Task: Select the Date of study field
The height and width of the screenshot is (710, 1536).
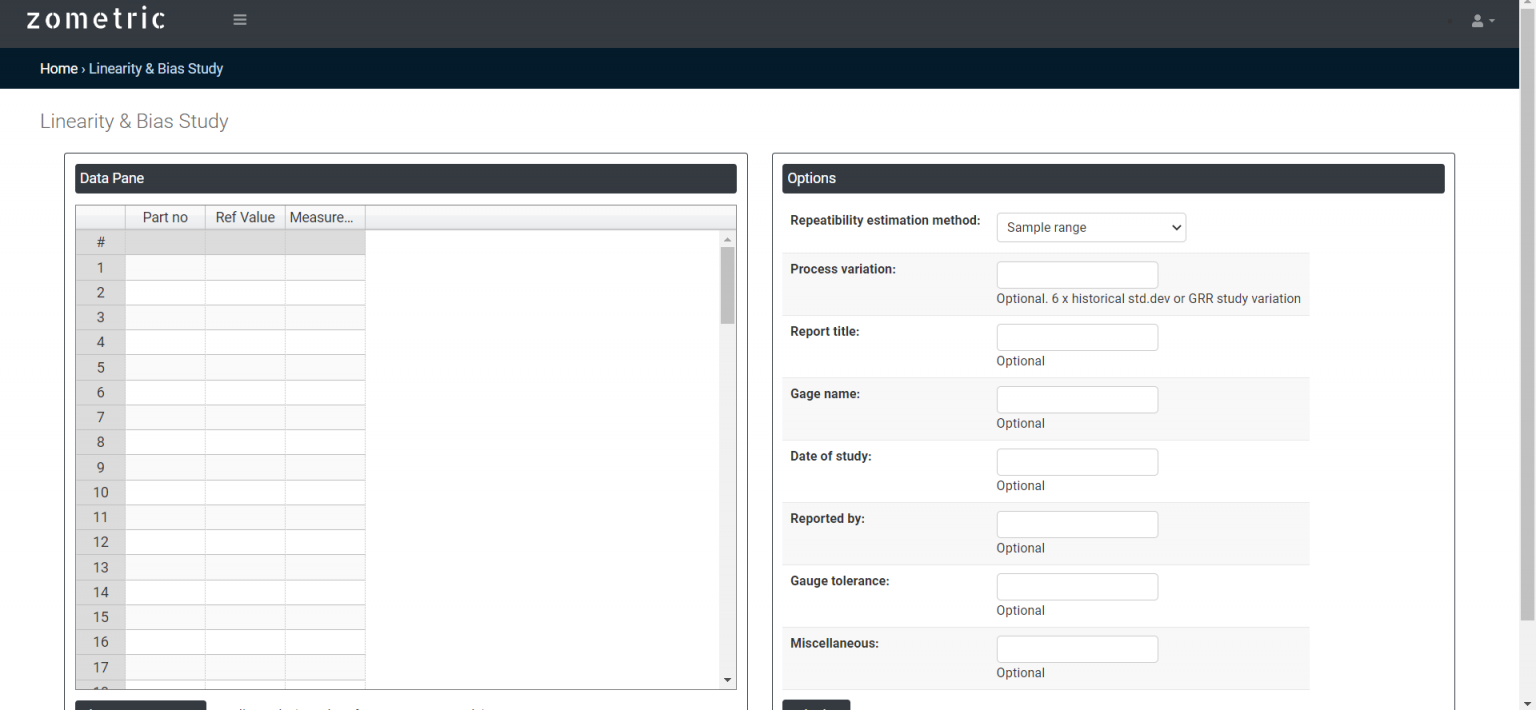Action: [x=1077, y=462]
